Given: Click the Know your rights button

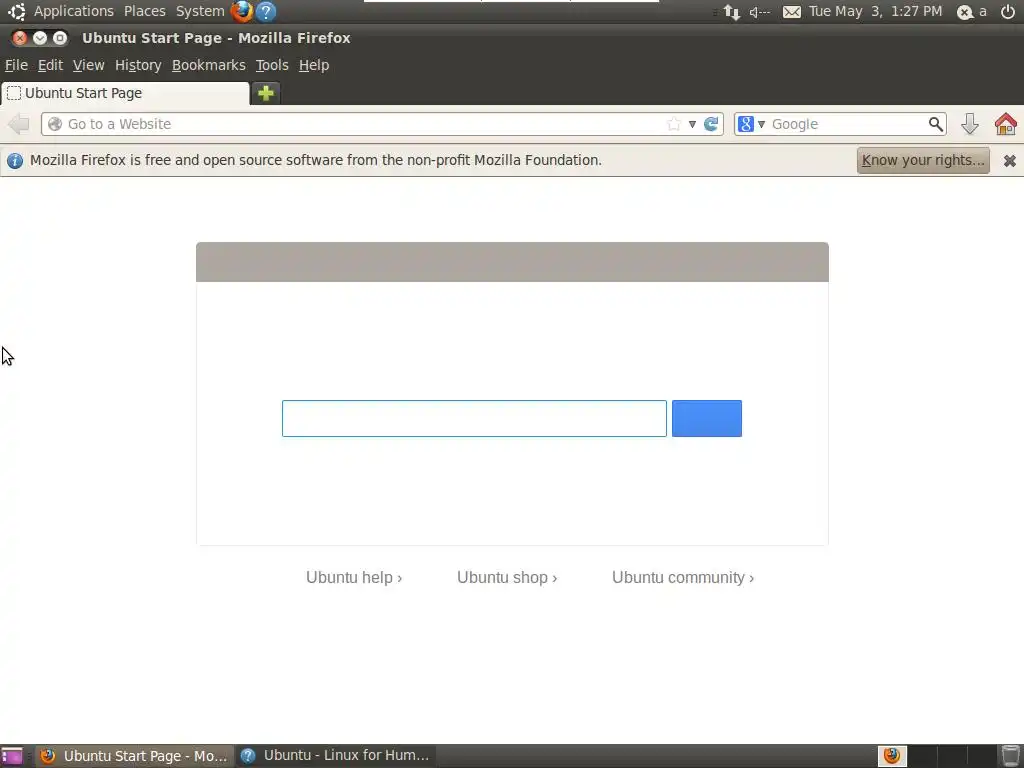Looking at the screenshot, I should 923,161.
